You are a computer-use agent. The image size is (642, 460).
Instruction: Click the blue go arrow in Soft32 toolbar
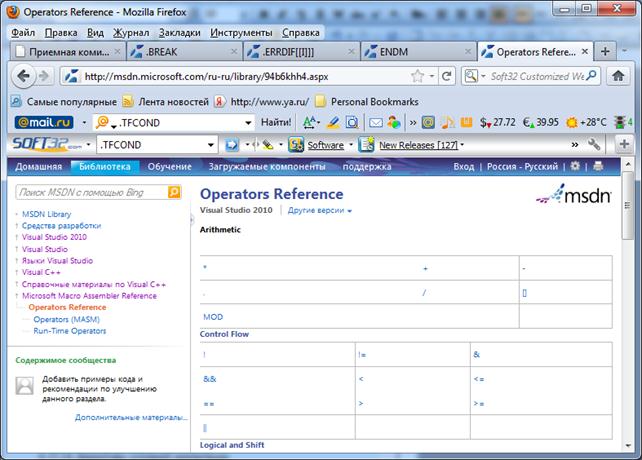click(x=232, y=145)
